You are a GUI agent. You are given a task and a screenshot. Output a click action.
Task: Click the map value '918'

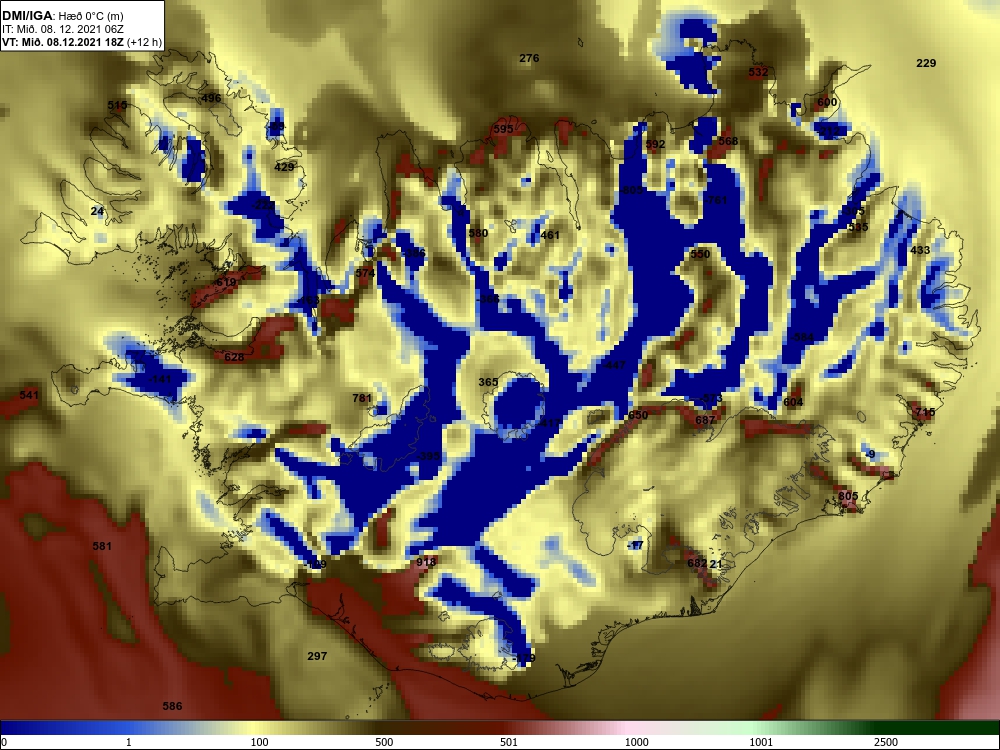tap(425, 562)
